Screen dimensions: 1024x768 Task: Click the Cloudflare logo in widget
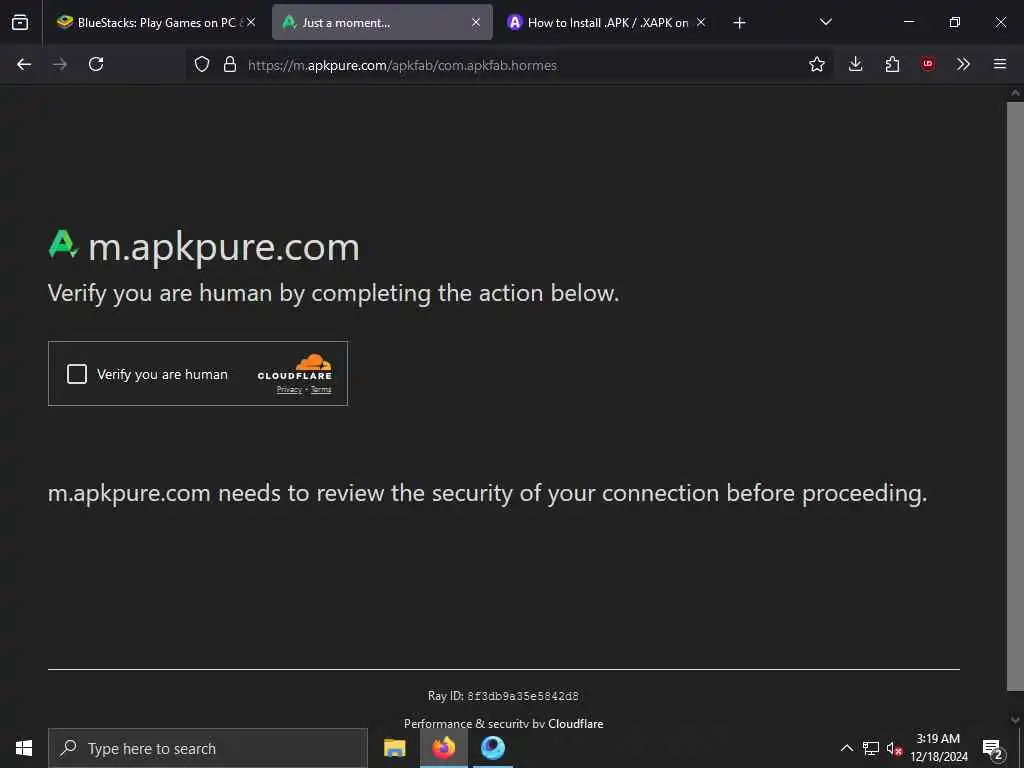click(x=295, y=367)
